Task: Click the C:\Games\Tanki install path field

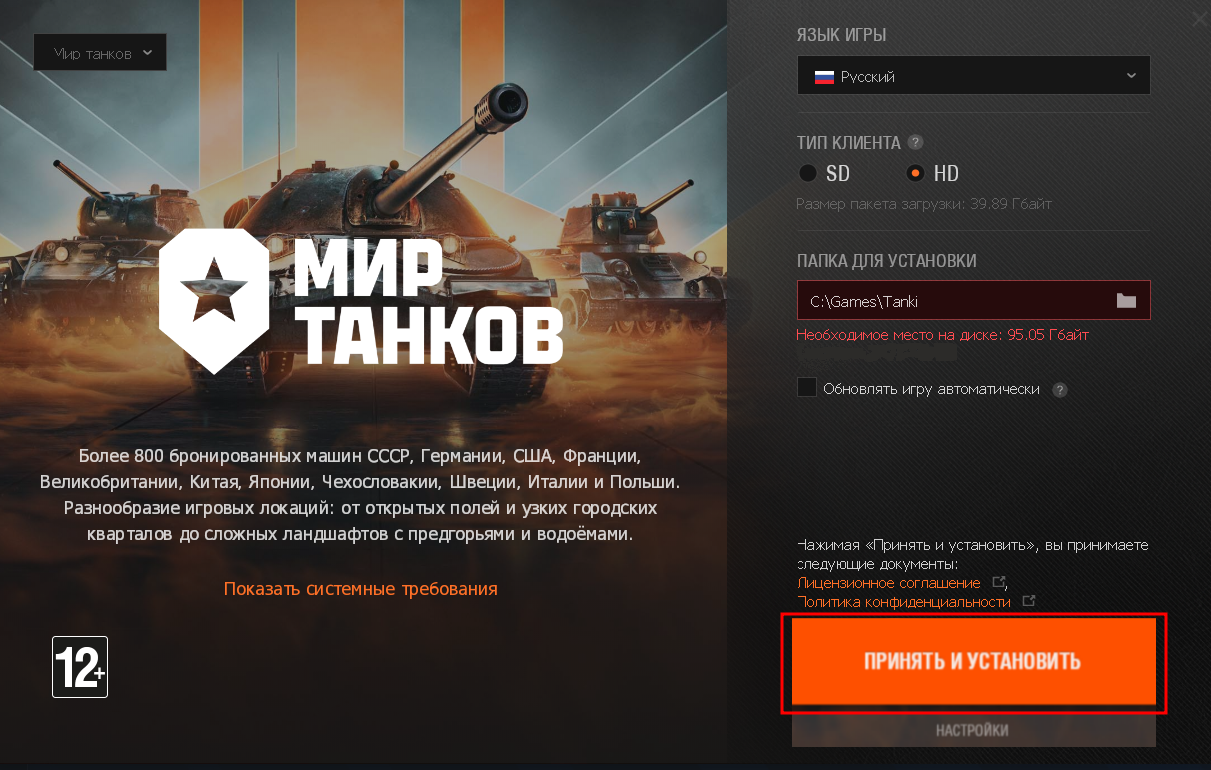Action: pyautogui.click(x=974, y=301)
